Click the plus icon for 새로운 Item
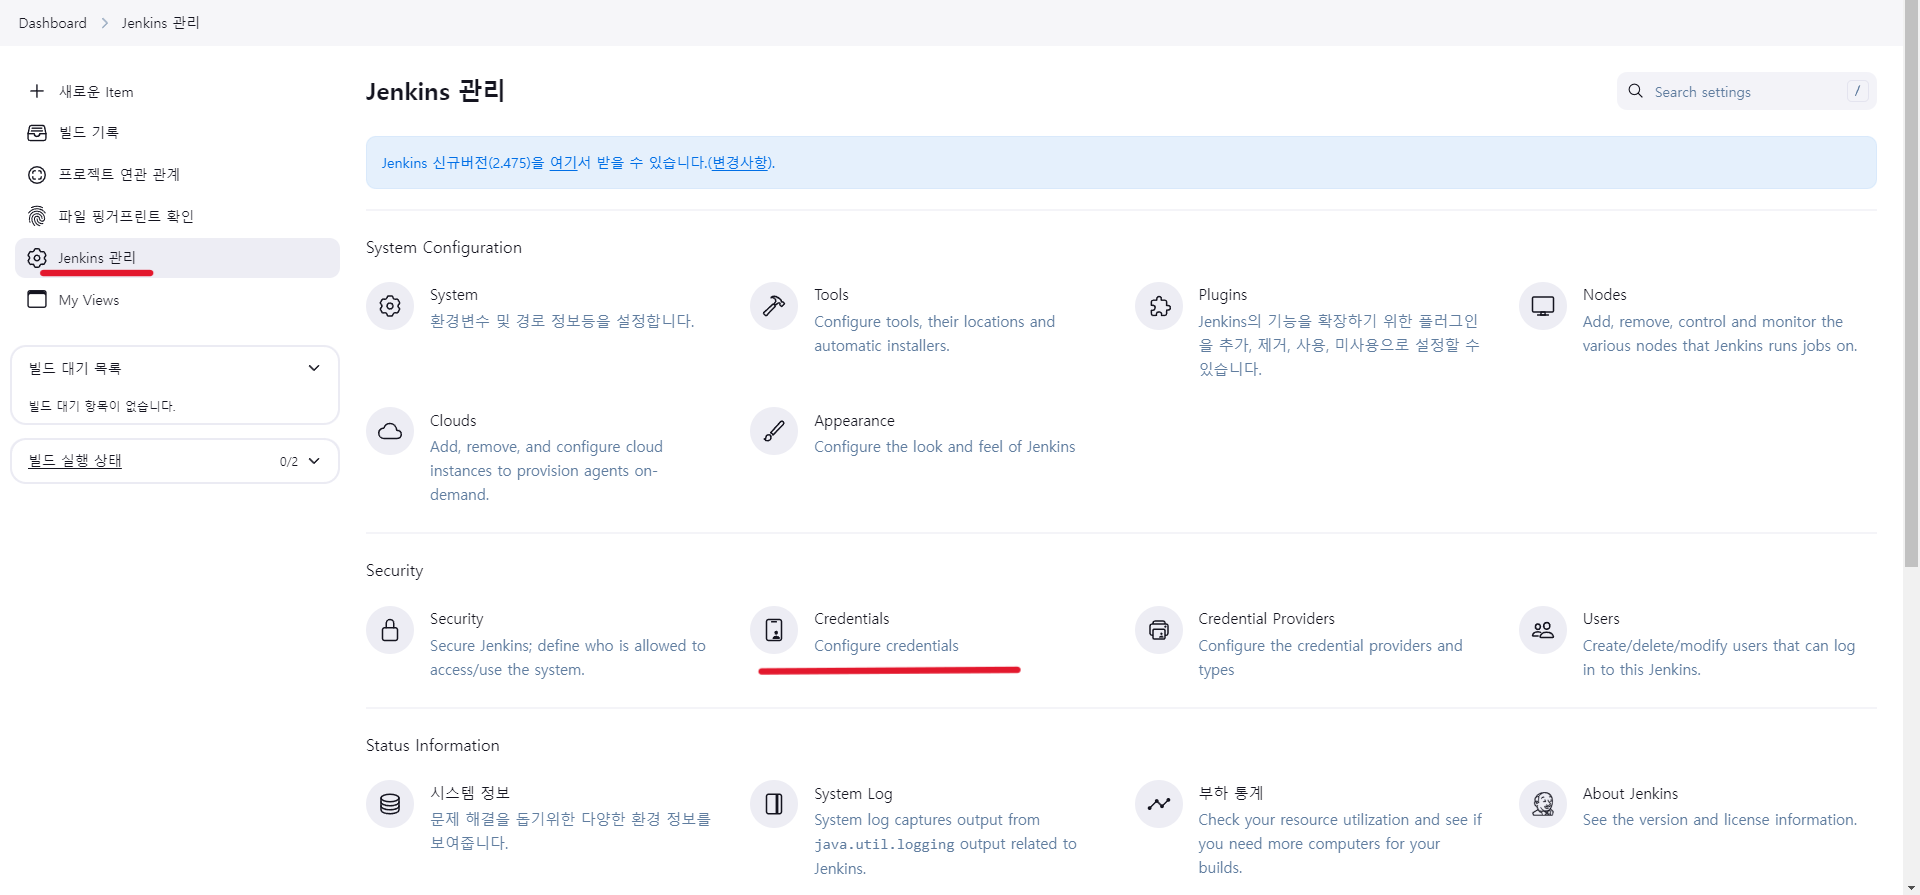 tap(37, 91)
